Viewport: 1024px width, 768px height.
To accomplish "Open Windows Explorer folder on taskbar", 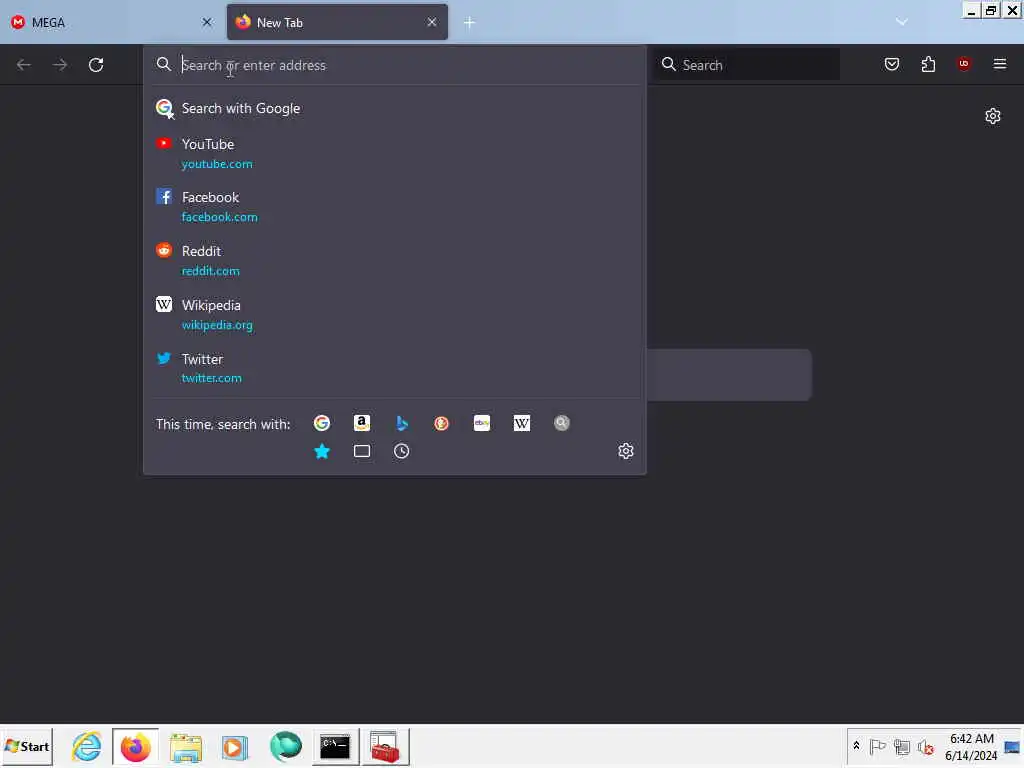I will pyautogui.click(x=186, y=747).
